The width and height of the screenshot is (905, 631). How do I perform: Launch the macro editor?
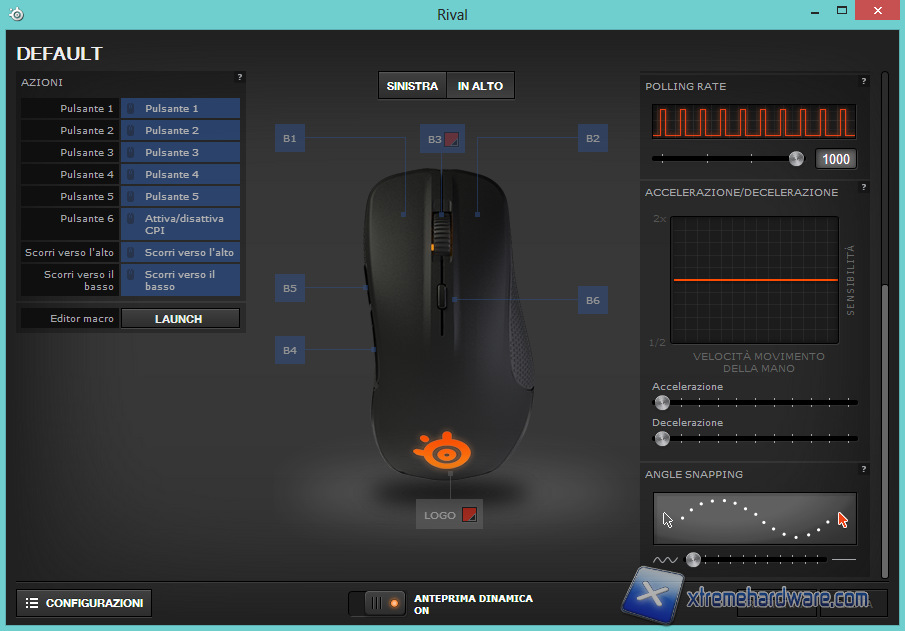click(x=180, y=319)
